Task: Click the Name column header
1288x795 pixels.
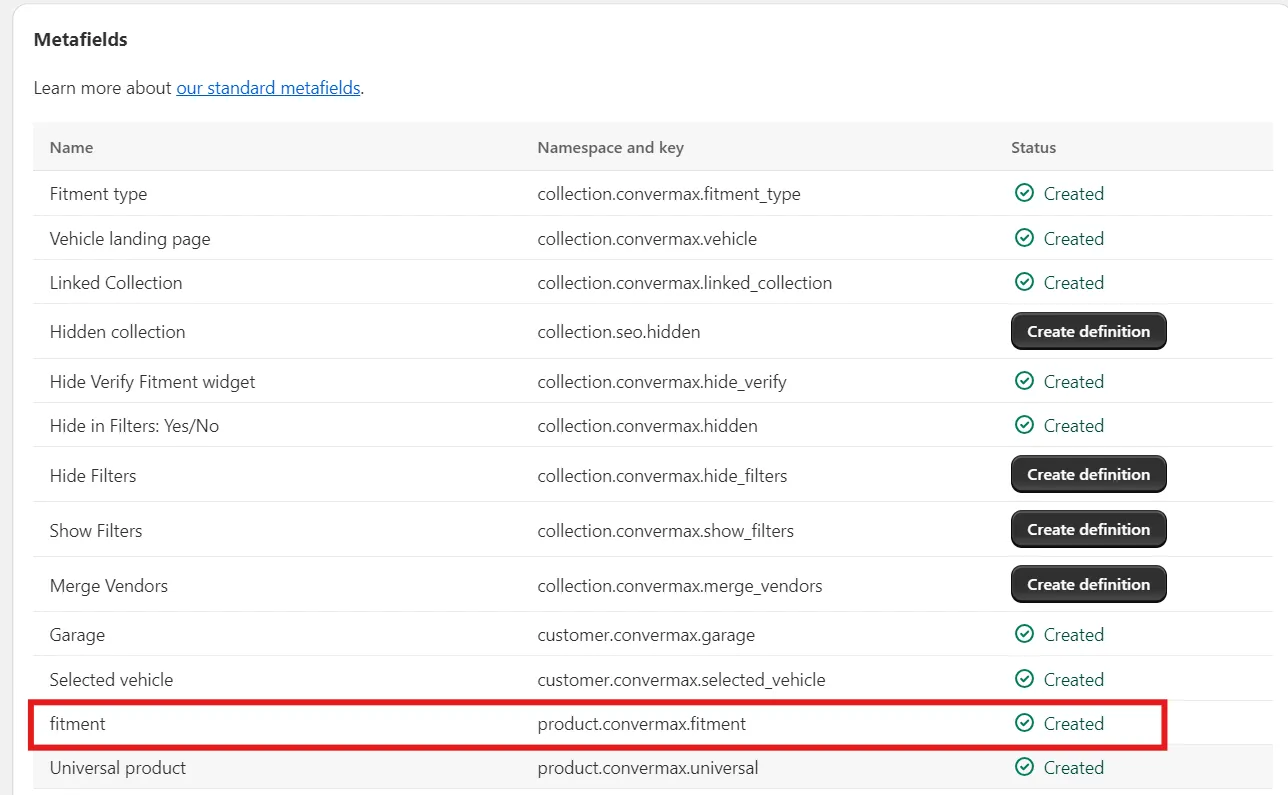Action: [x=71, y=147]
